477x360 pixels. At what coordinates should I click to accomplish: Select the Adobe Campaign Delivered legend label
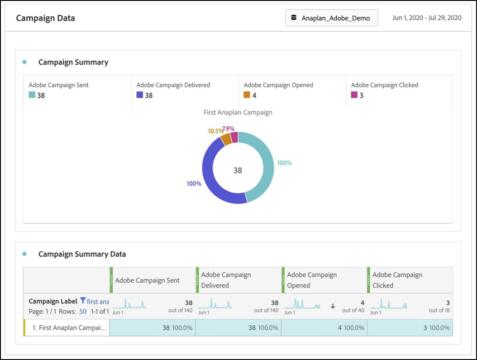(x=173, y=85)
